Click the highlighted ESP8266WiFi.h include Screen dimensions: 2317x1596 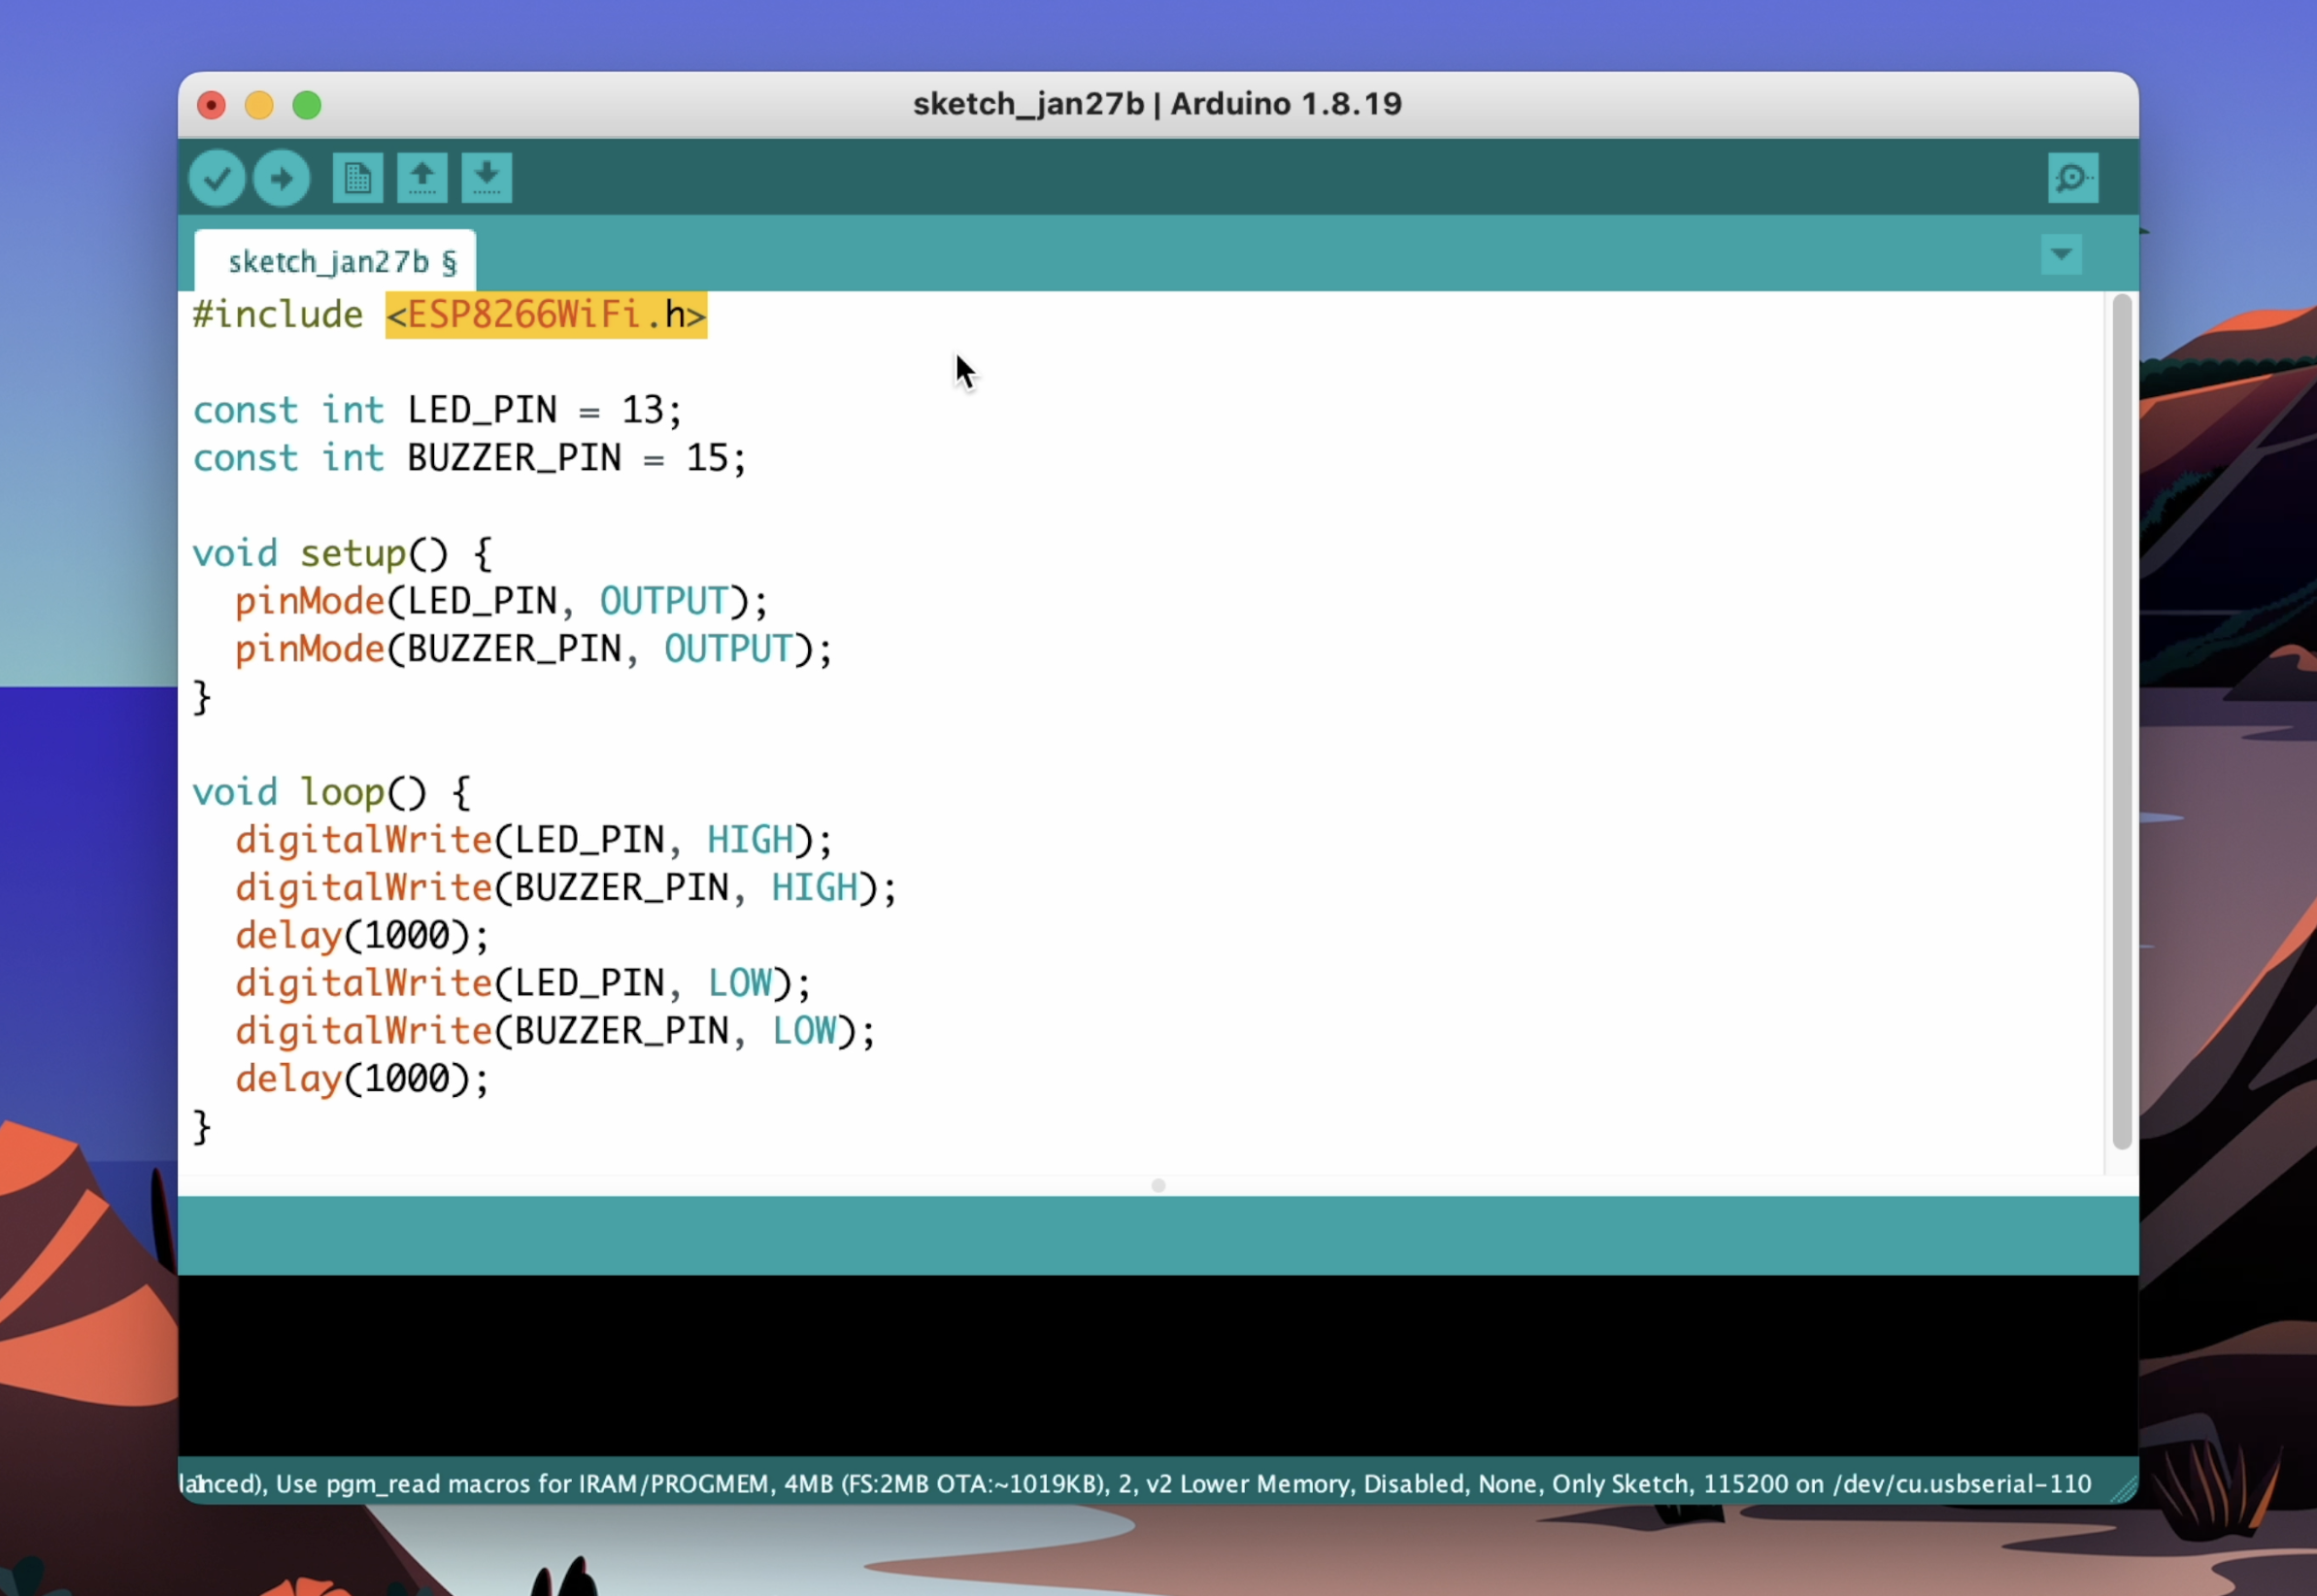[545, 314]
